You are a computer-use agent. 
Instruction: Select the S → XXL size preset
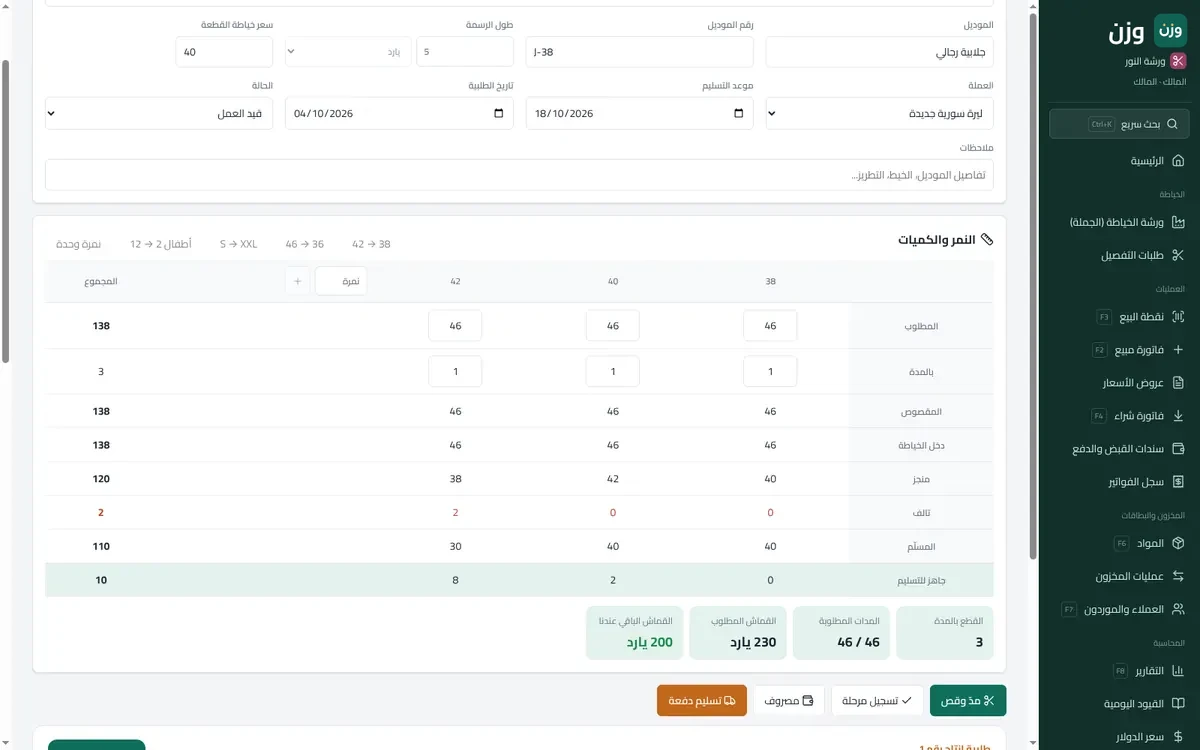point(239,244)
